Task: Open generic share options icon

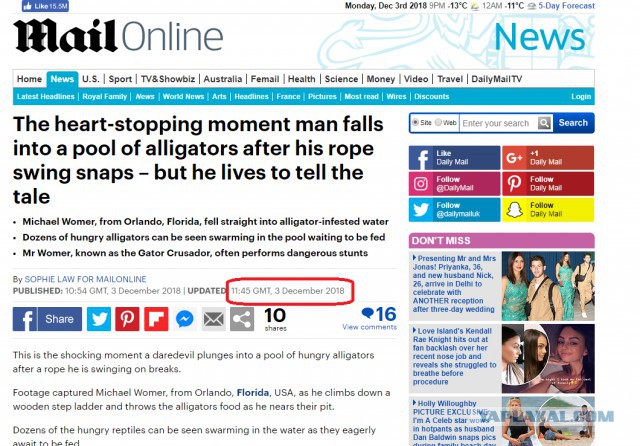Action: pos(242,319)
